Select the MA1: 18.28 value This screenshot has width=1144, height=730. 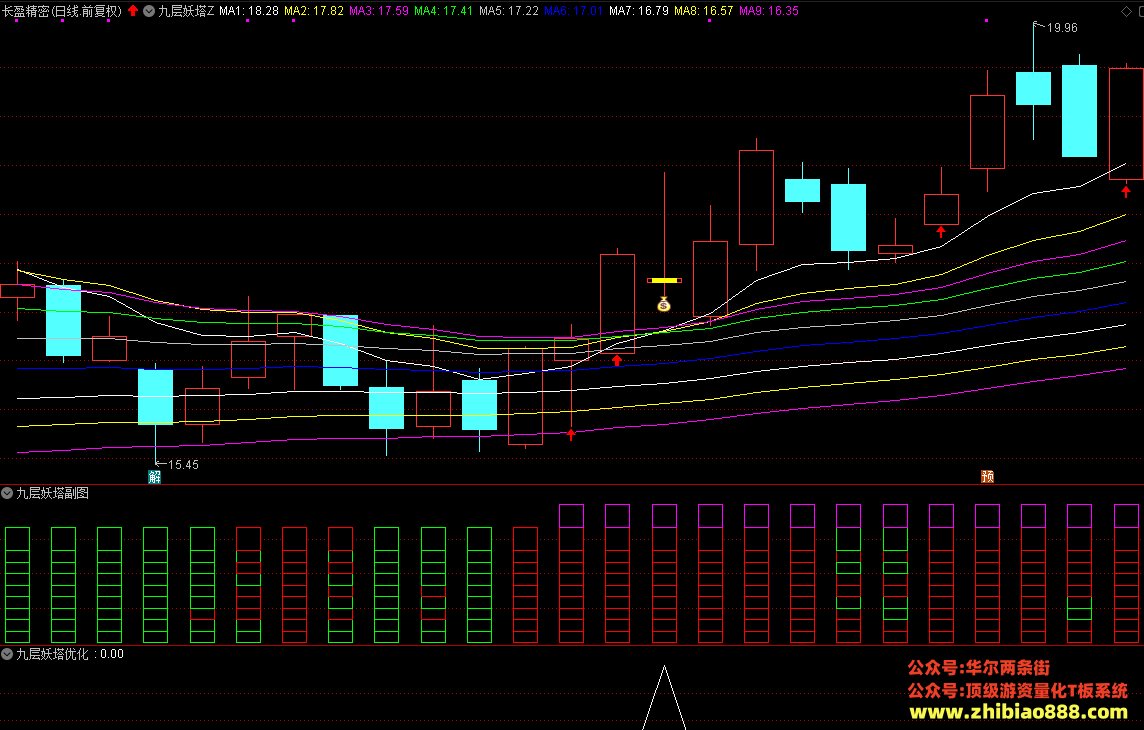pos(249,11)
